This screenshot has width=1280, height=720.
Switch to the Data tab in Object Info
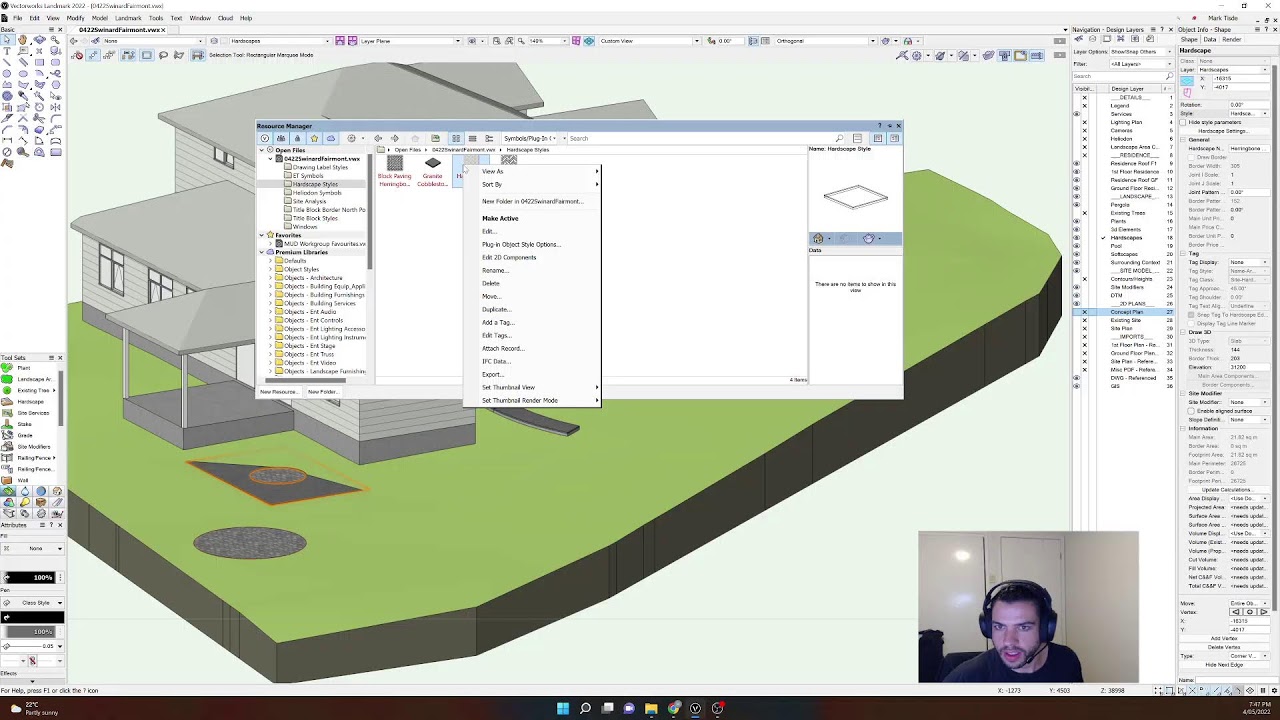[x=1210, y=40]
